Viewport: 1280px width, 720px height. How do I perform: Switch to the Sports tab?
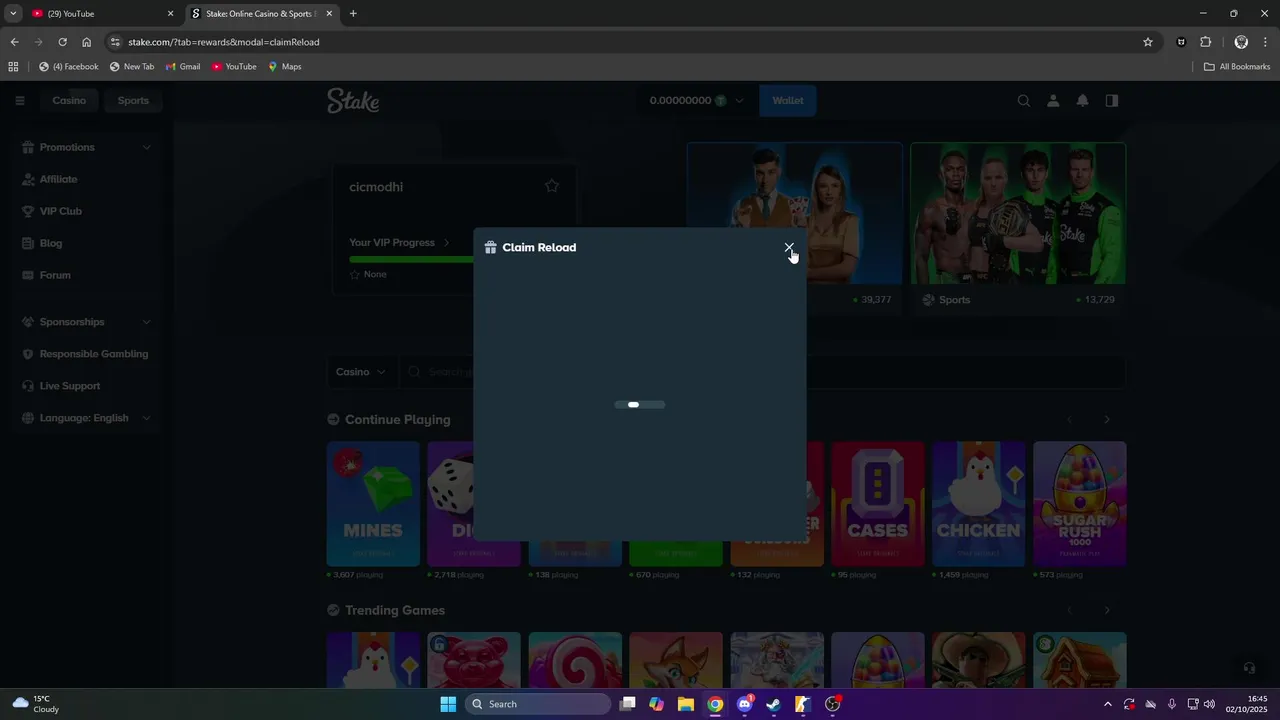point(133,100)
